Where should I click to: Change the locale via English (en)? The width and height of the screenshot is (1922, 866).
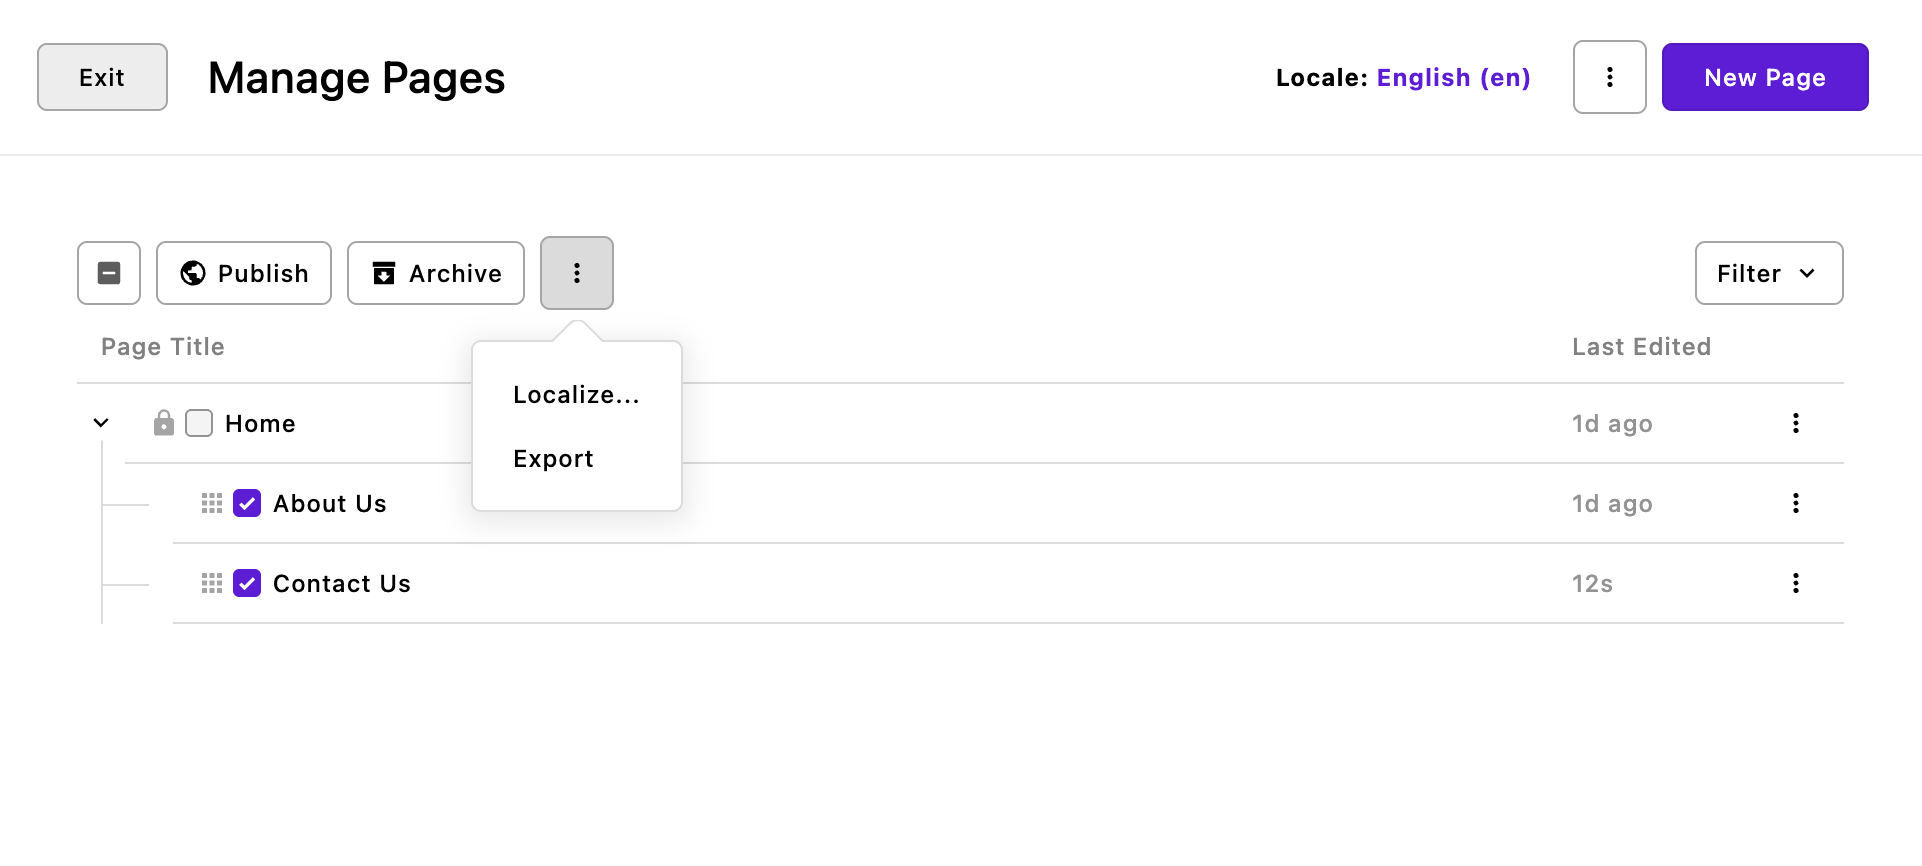pyautogui.click(x=1453, y=78)
